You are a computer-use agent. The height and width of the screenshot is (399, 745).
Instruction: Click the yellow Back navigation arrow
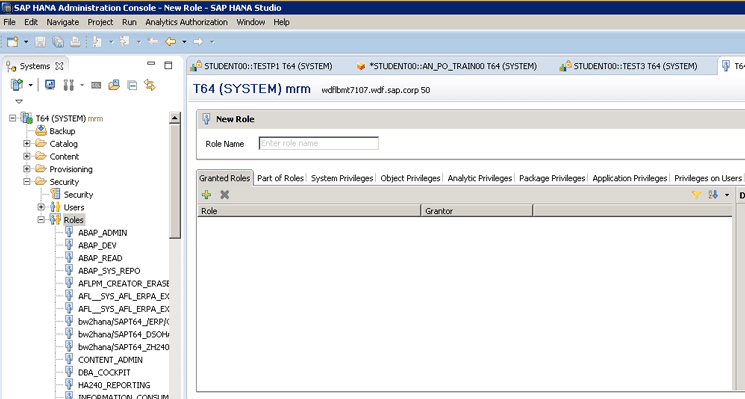[x=171, y=42]
